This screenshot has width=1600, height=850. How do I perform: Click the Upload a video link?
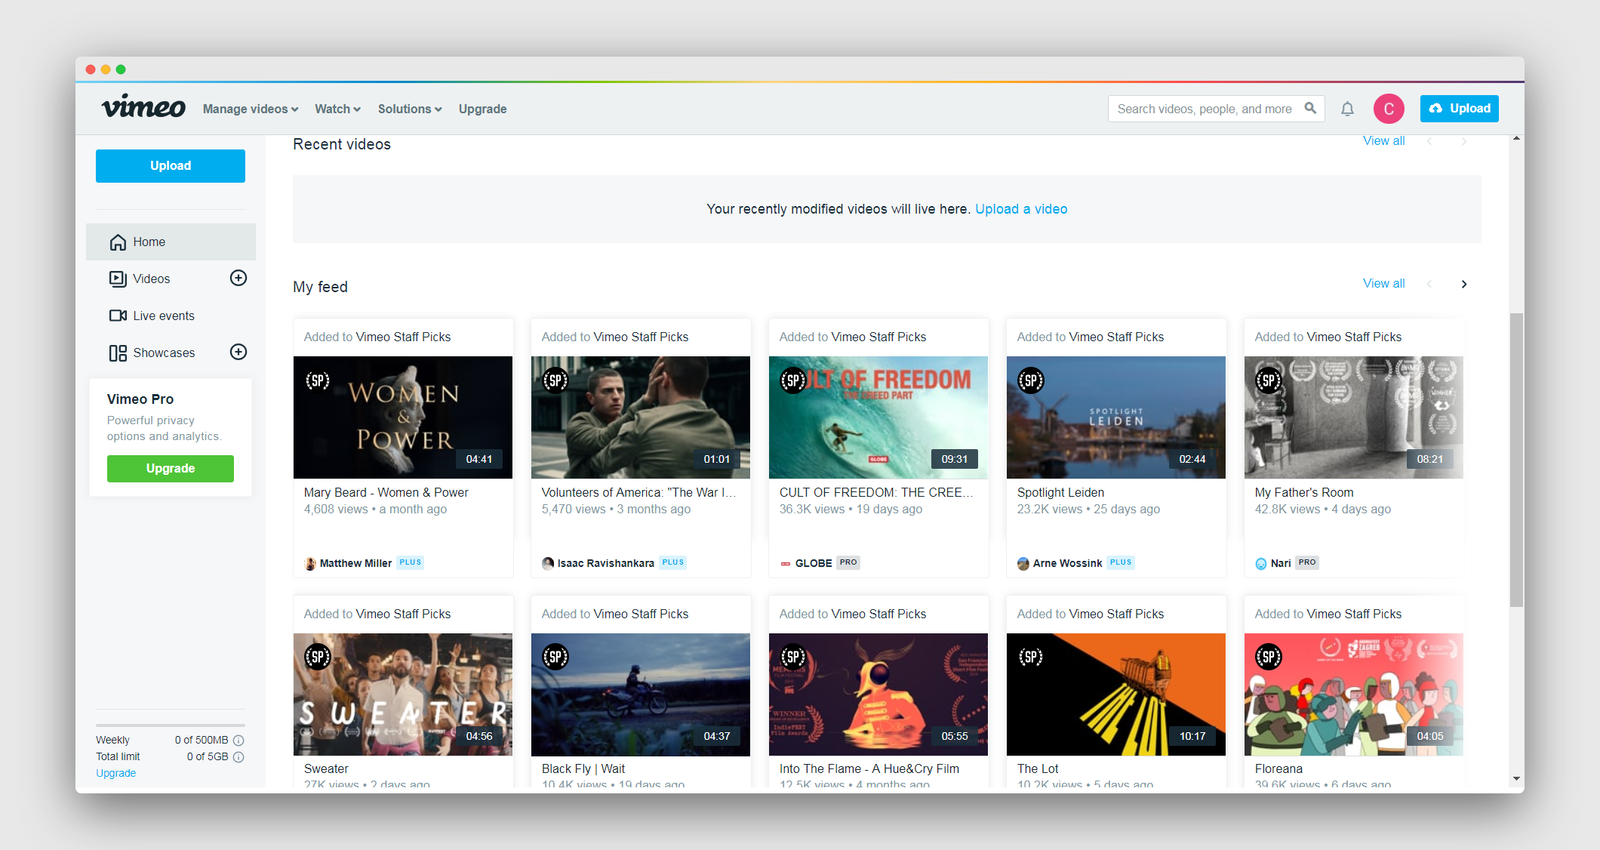pyautogui.click(x=1021, y=209)
